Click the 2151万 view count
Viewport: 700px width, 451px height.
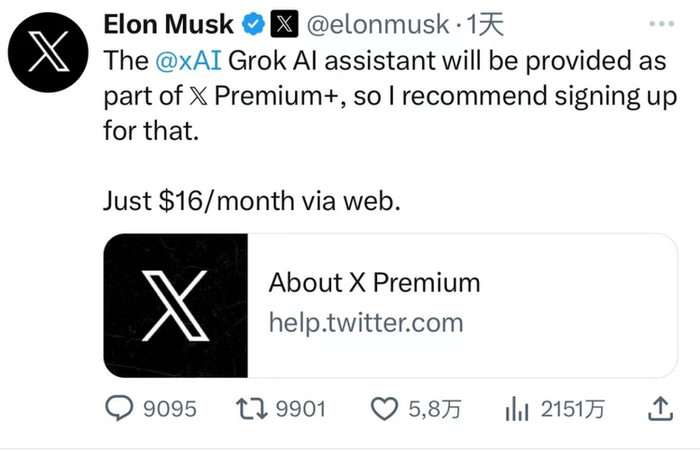(573, 409)
